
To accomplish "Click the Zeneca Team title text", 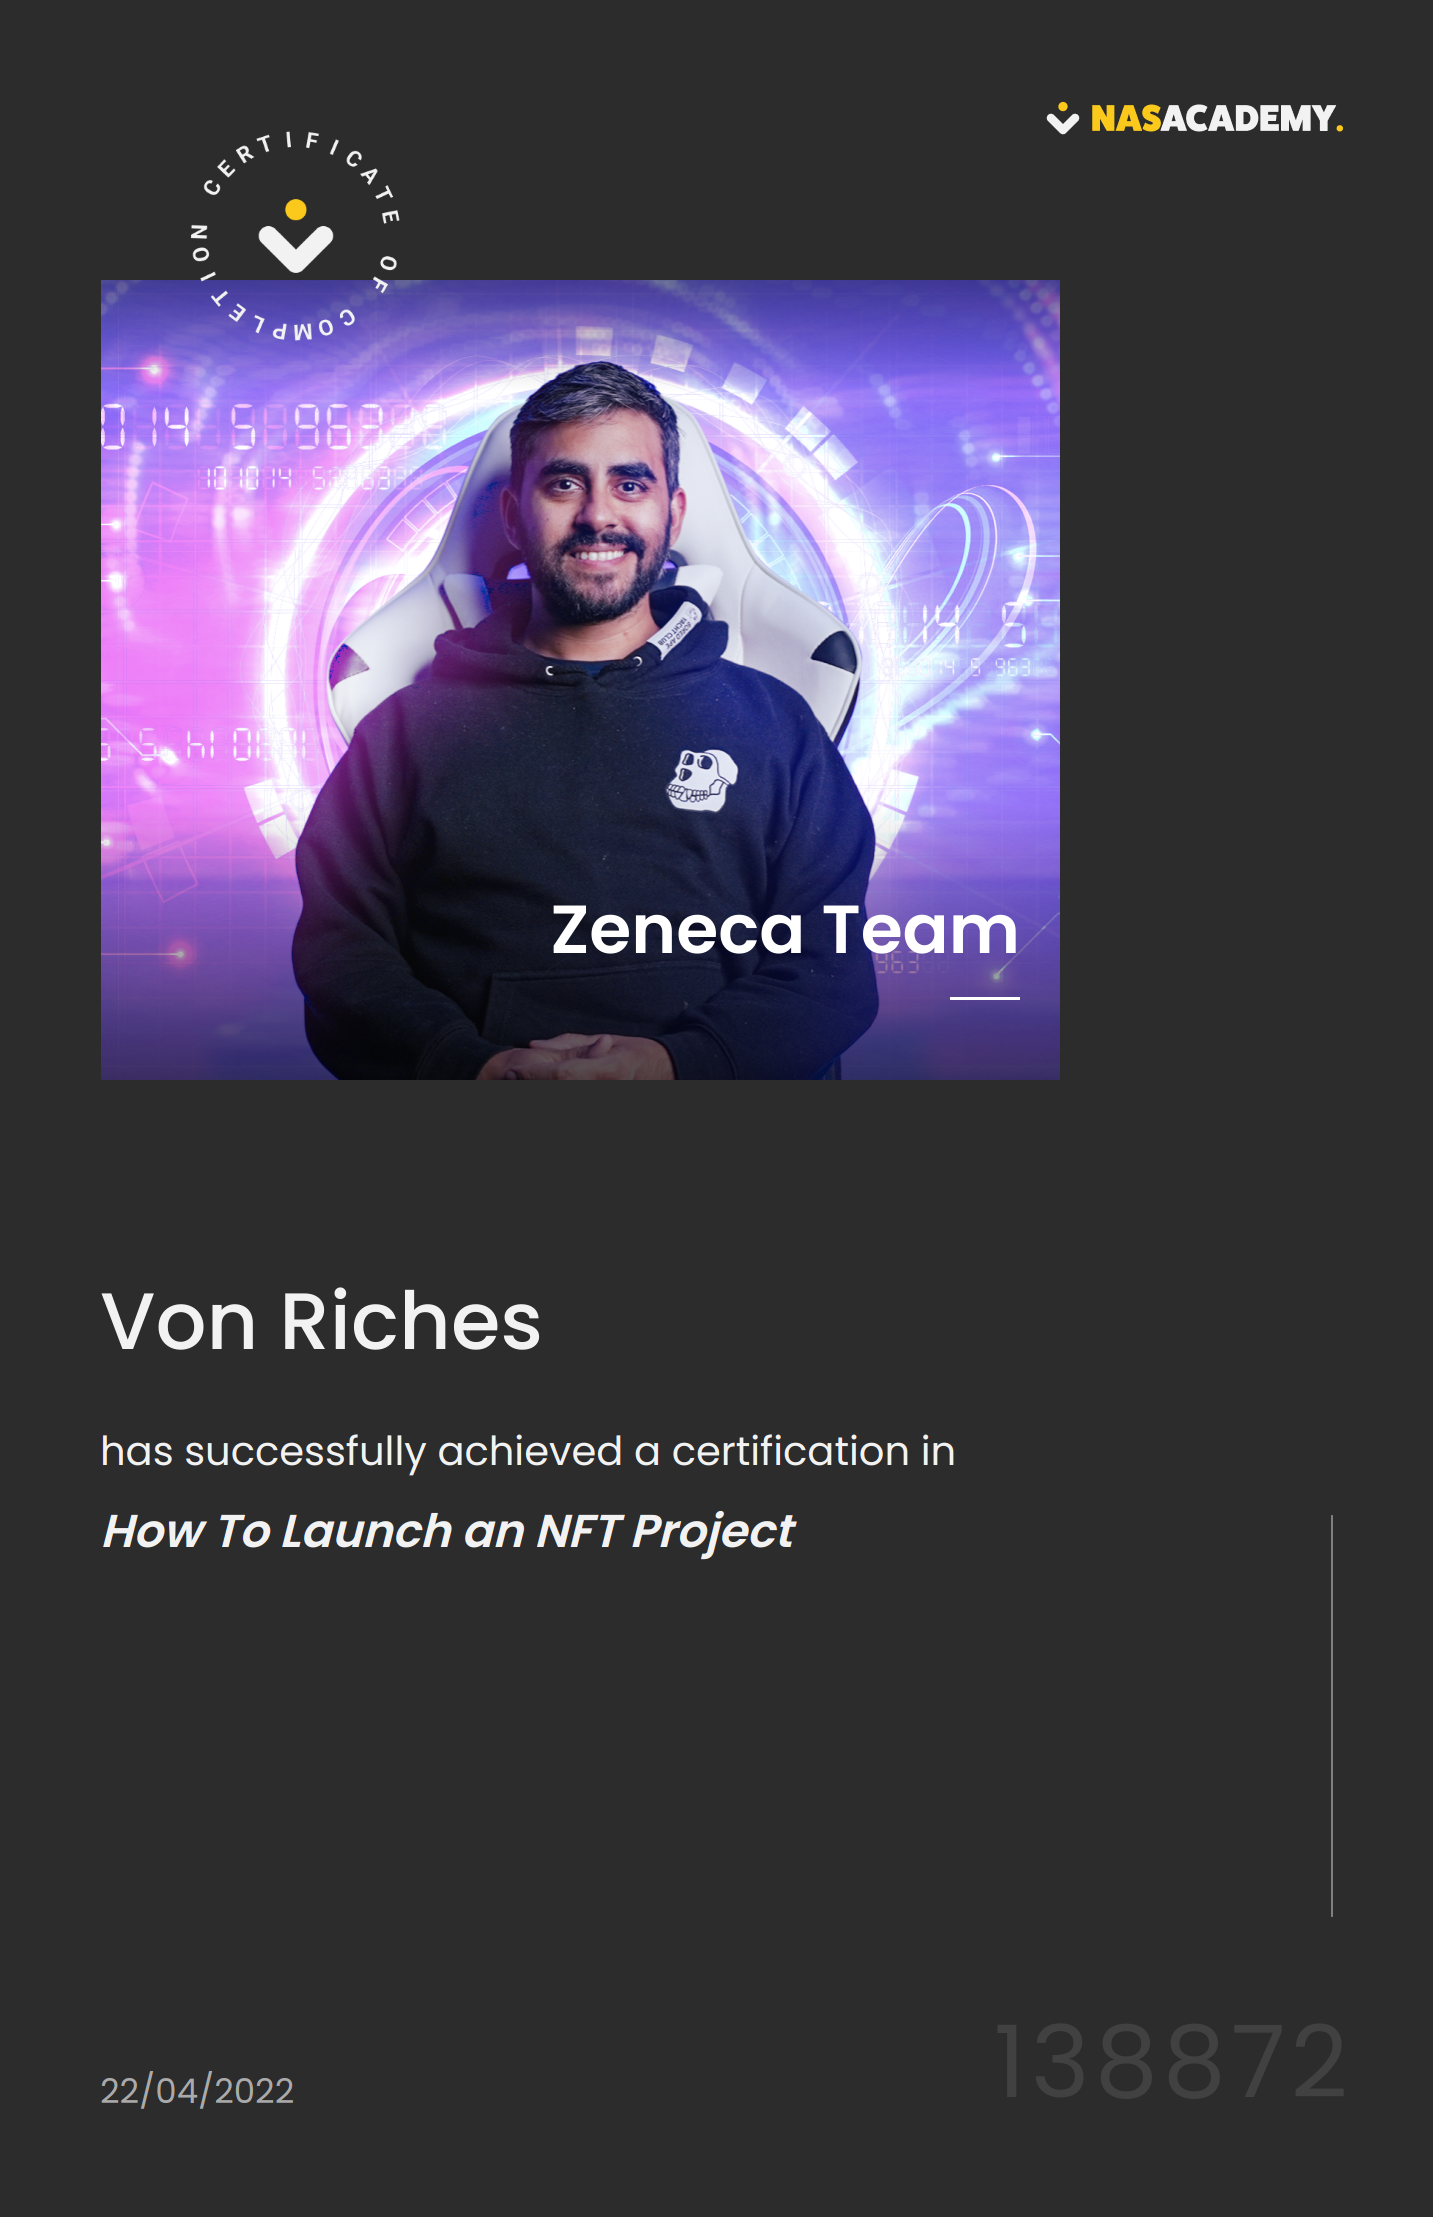I will [x=785, y=930].
